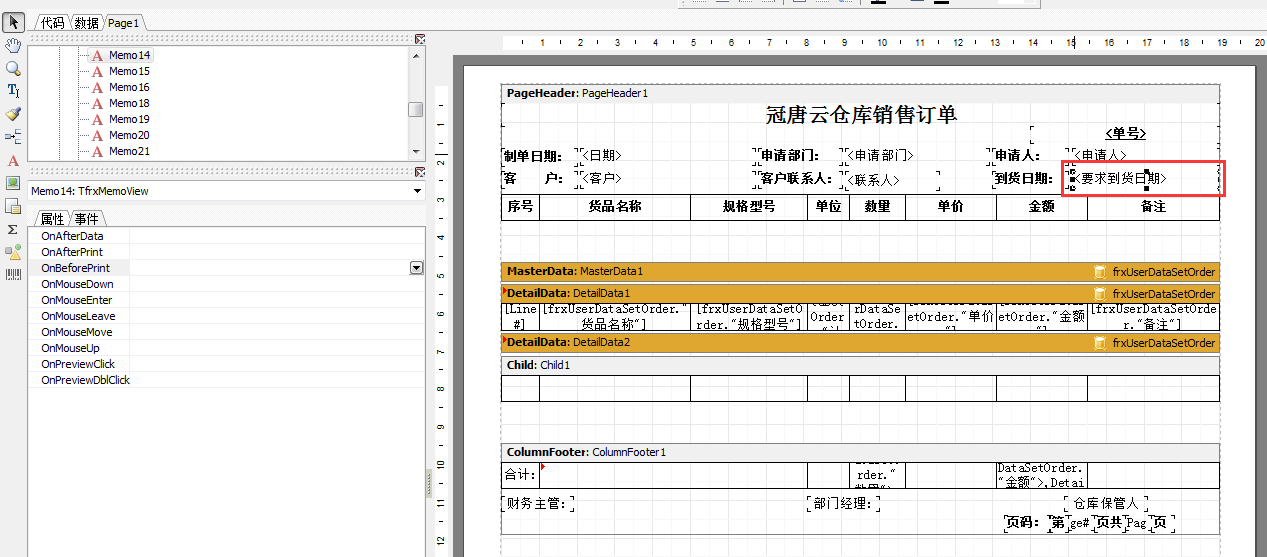Insert a text memo object
Viewport: 1267px width, 557px height.
tap(13, 160)
